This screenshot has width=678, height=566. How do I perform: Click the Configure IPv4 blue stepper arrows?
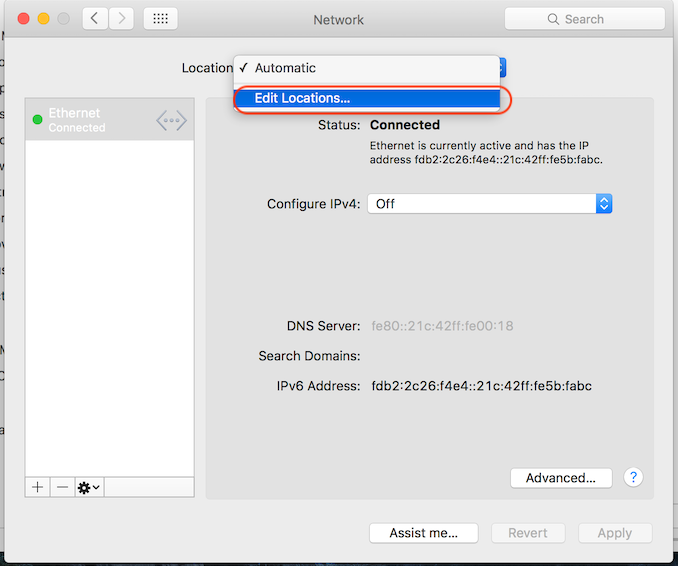[x=604, y=204]
